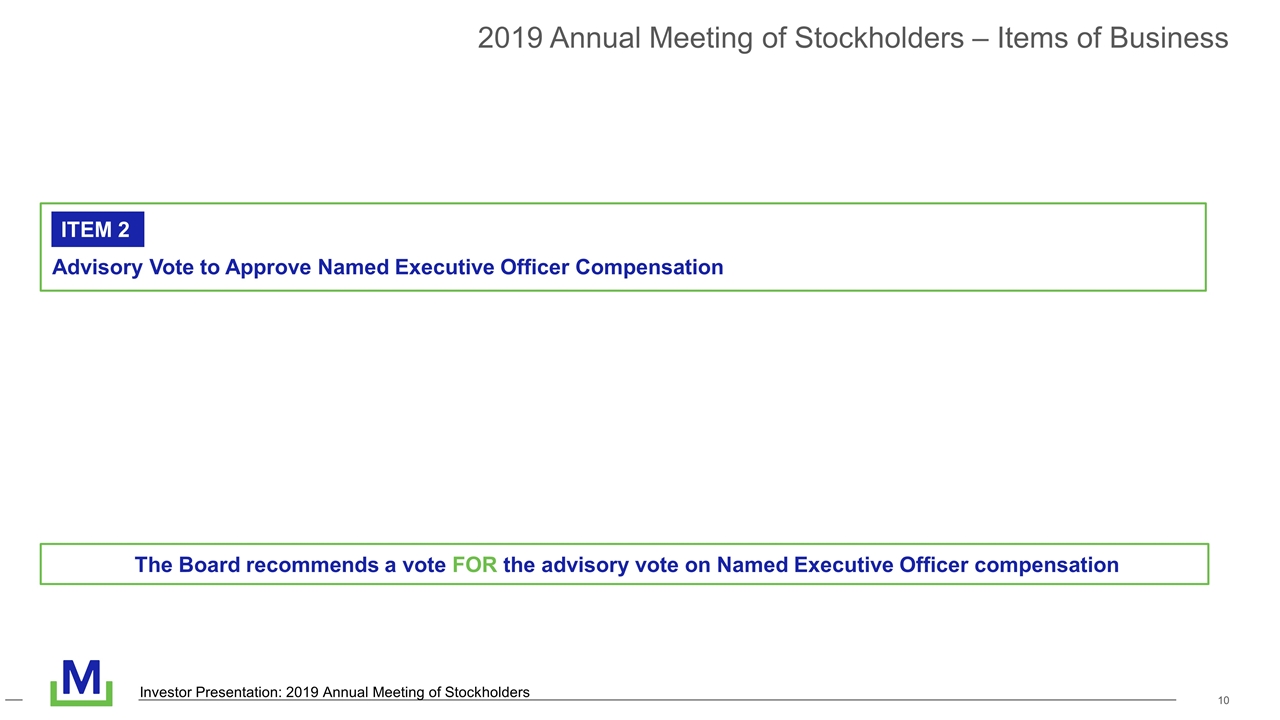Select the Advisory Vote to Approve heading

click(387, 267)
